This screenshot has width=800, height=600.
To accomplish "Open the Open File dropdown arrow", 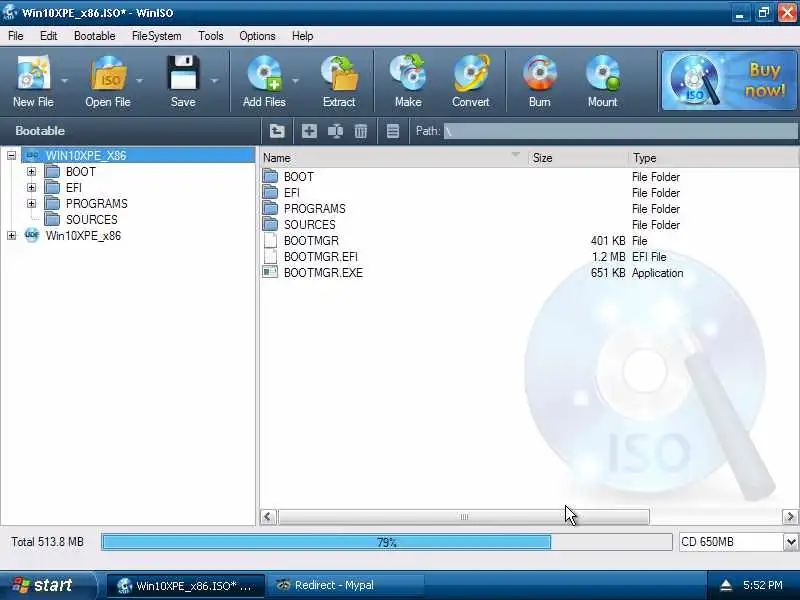I will (139, 81).
